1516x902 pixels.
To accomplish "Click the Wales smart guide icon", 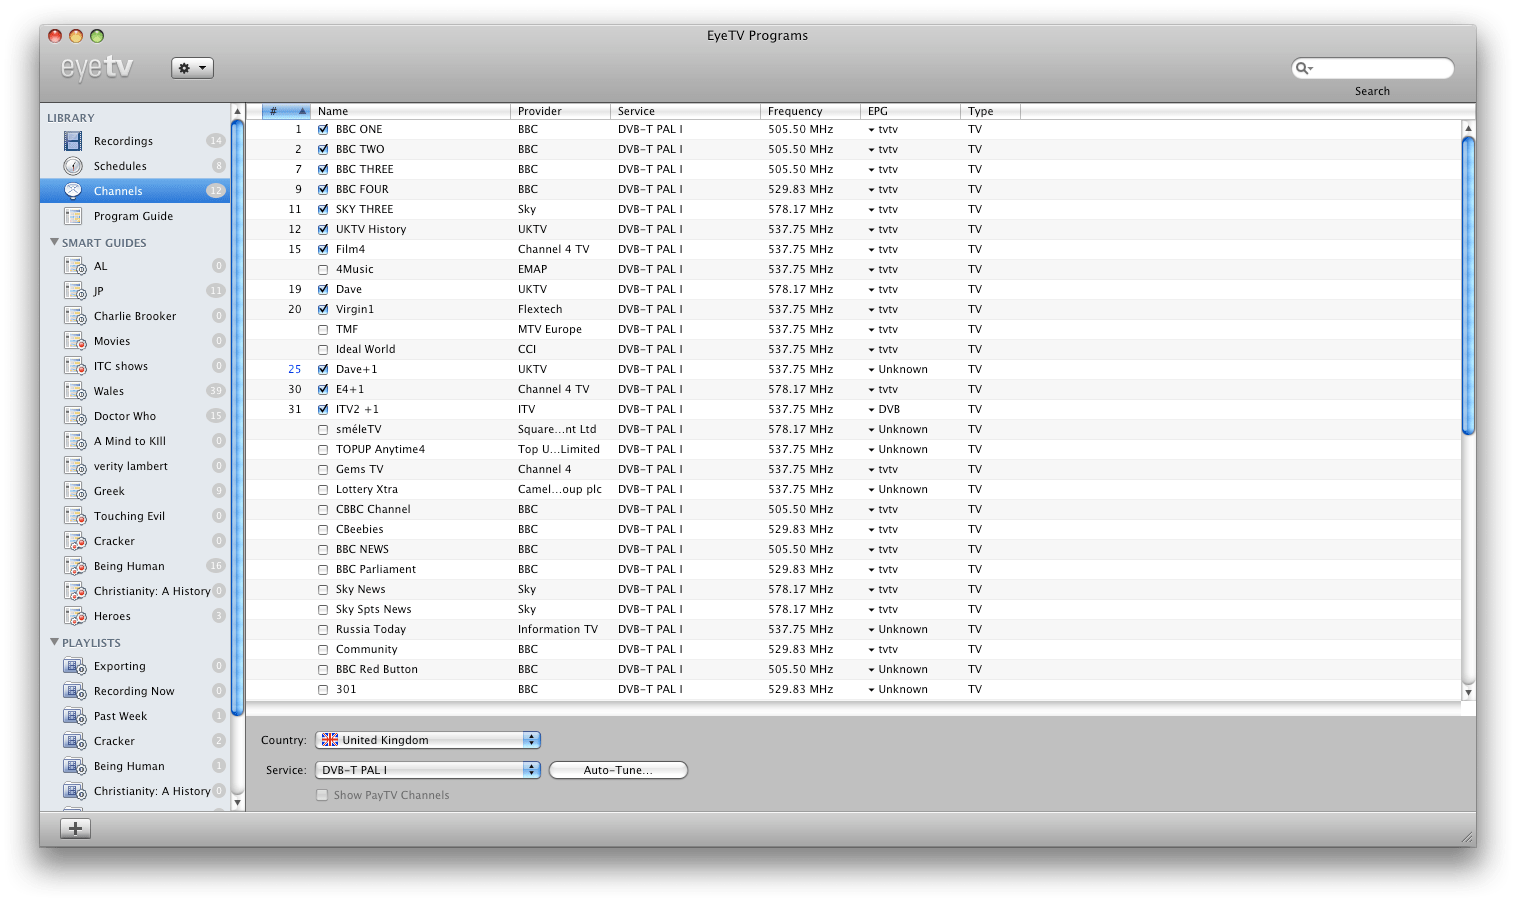I will pyautogui.click(x=75, y=391).
